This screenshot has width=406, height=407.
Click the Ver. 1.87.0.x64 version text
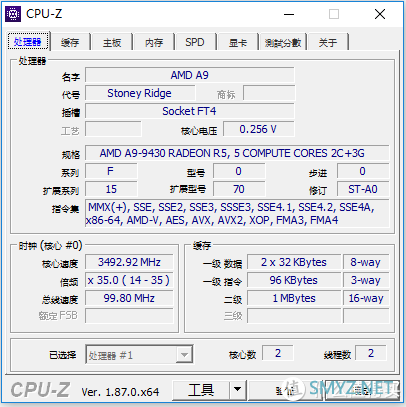click(120, 392)
